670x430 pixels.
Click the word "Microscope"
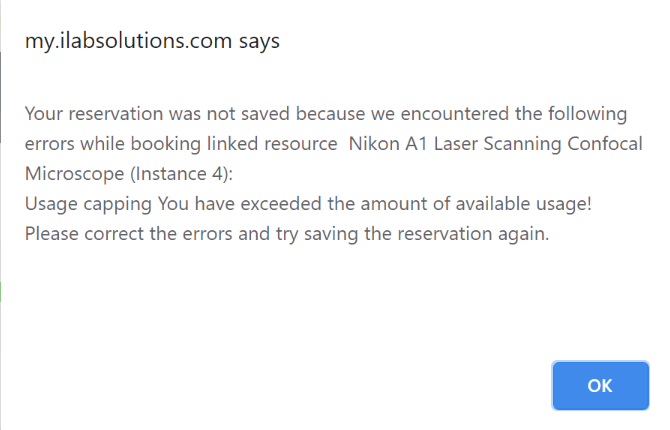pos(69,173)
